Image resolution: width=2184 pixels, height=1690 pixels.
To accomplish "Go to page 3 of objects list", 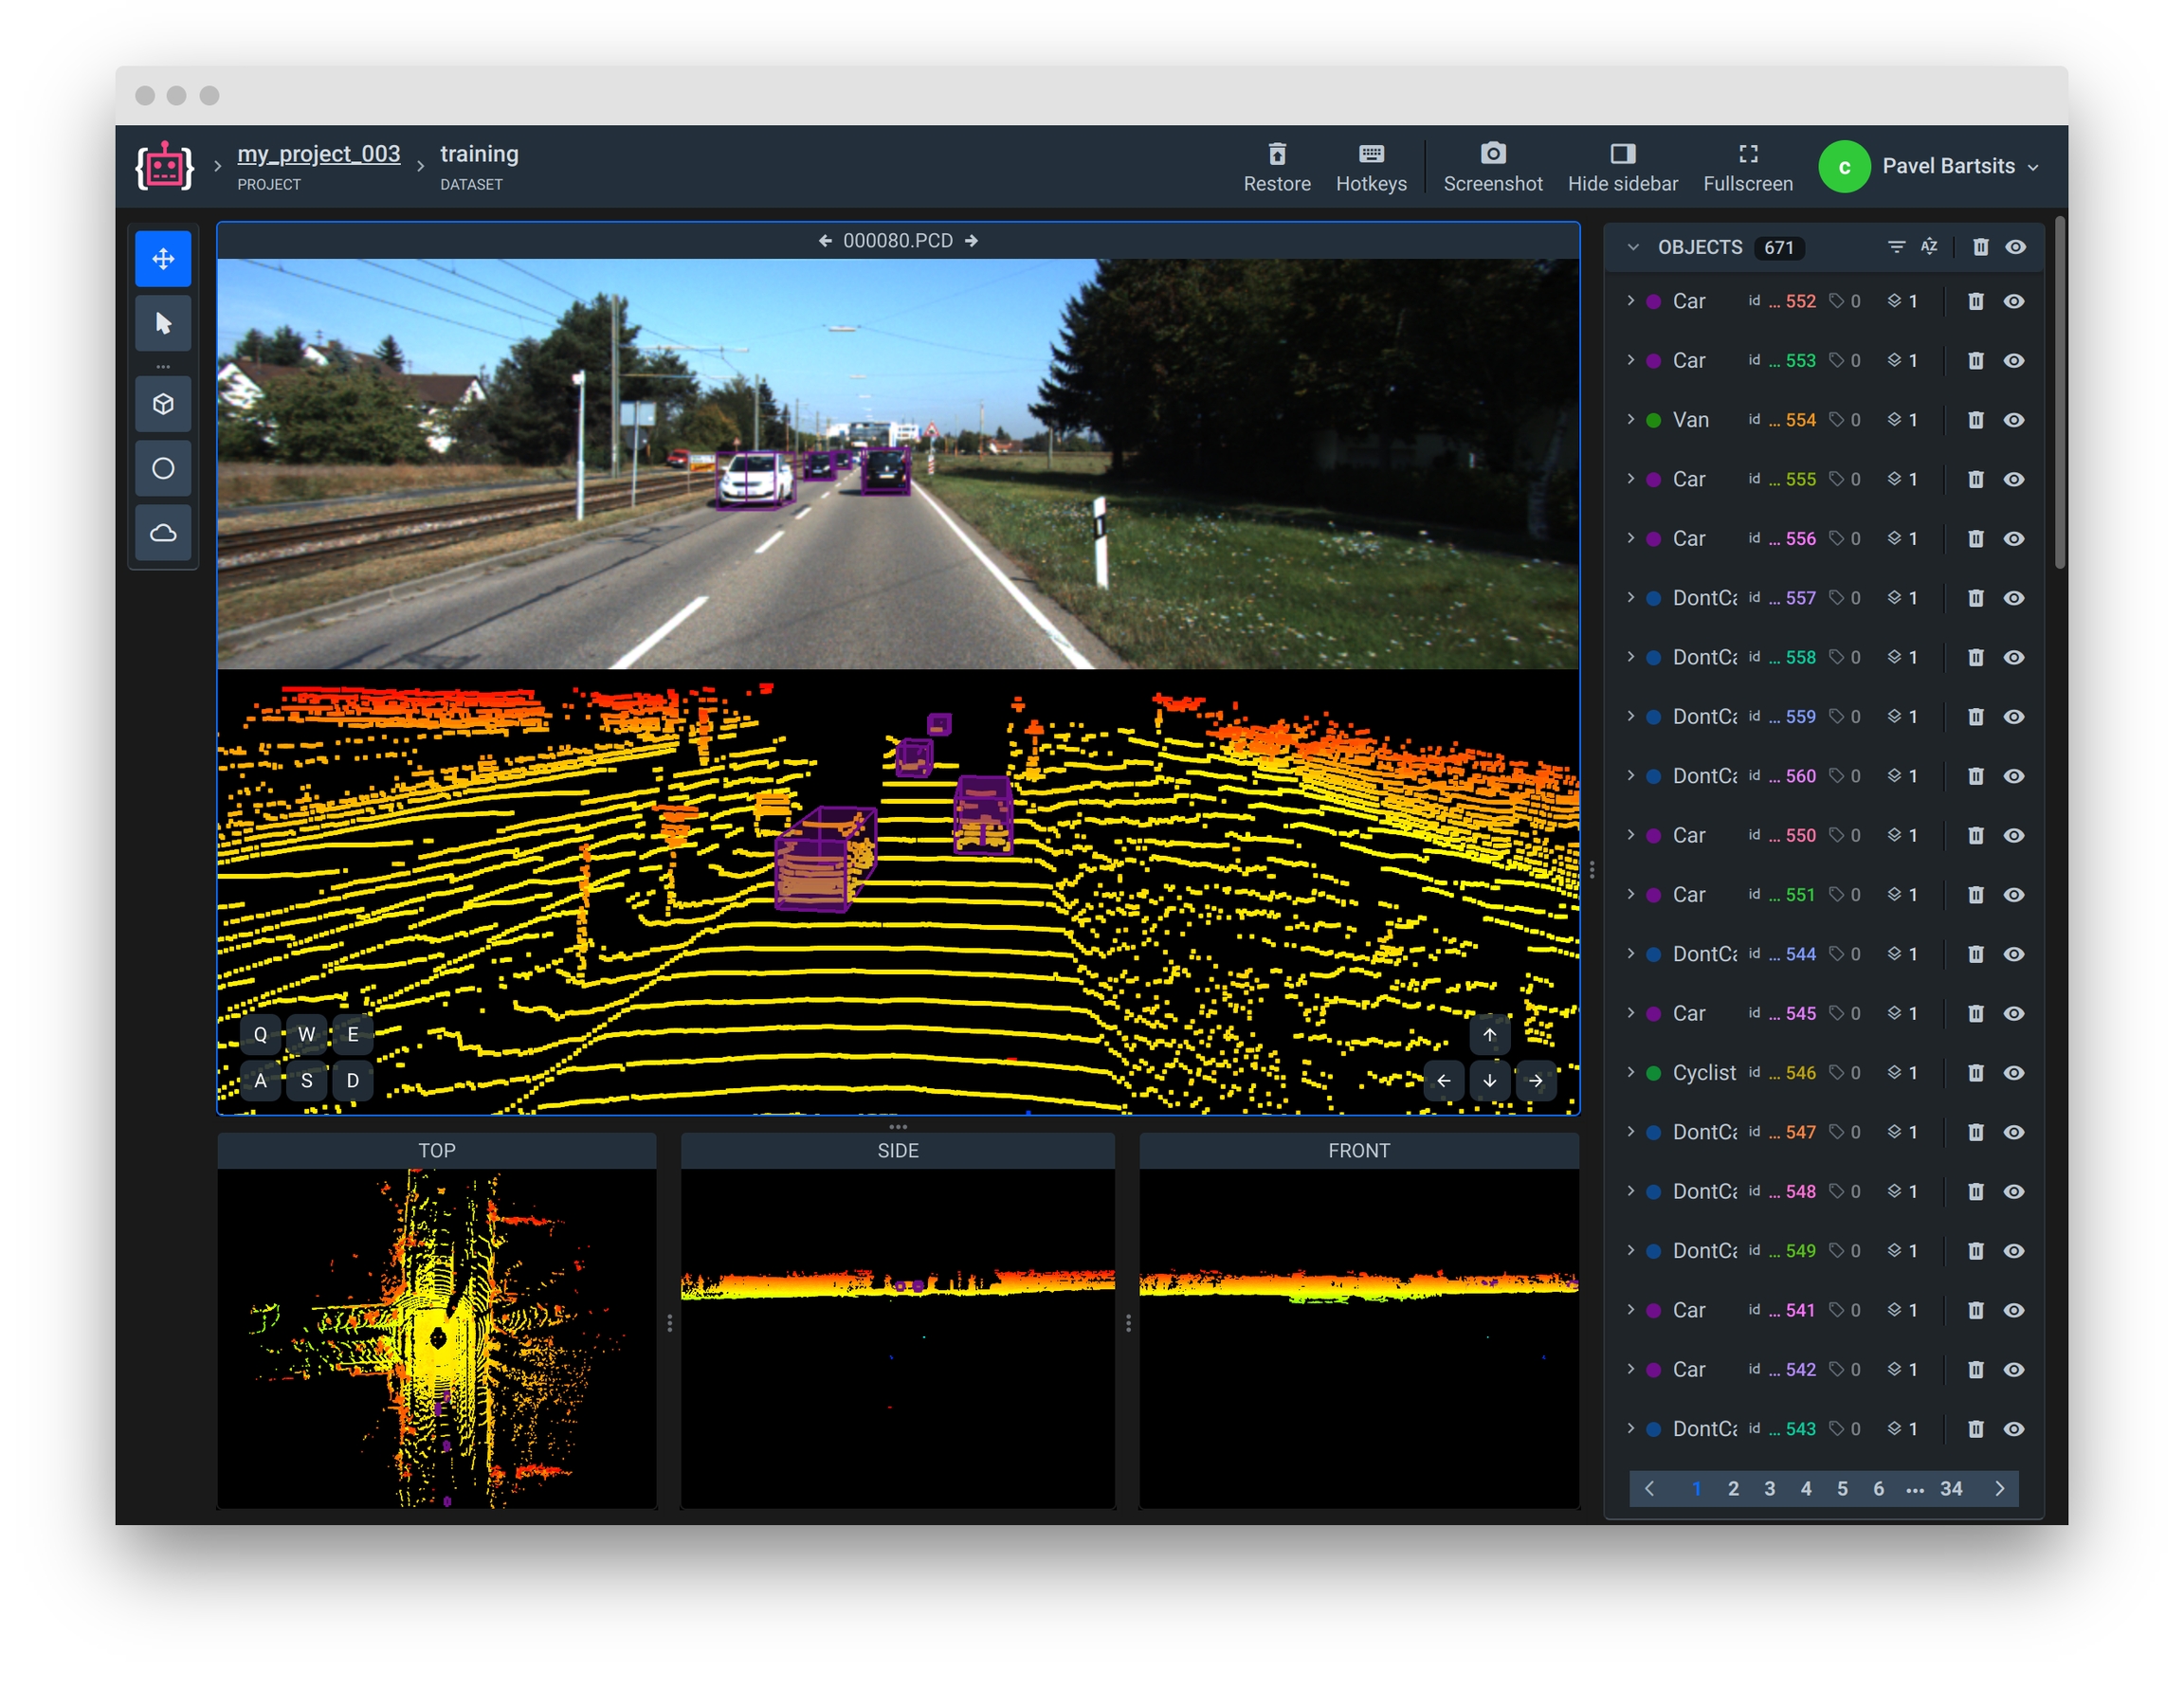I will tap(1769, 1488).
